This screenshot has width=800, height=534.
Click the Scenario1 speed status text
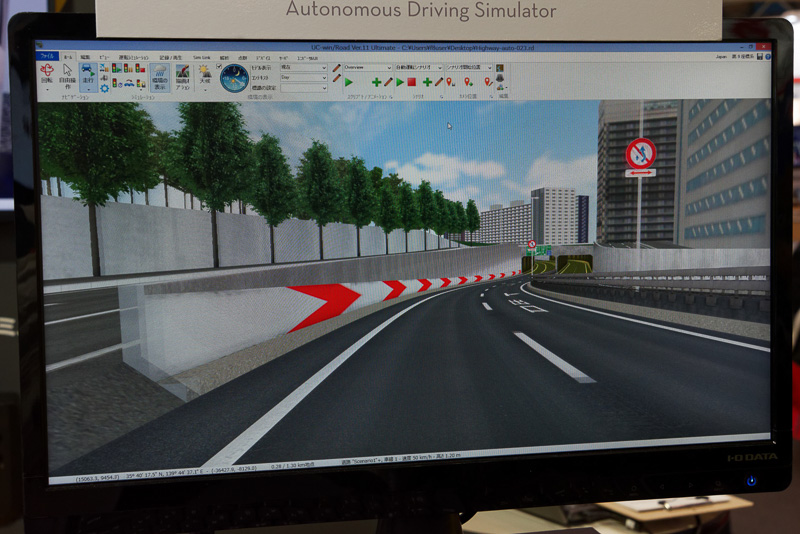click(x=401, y=457)
